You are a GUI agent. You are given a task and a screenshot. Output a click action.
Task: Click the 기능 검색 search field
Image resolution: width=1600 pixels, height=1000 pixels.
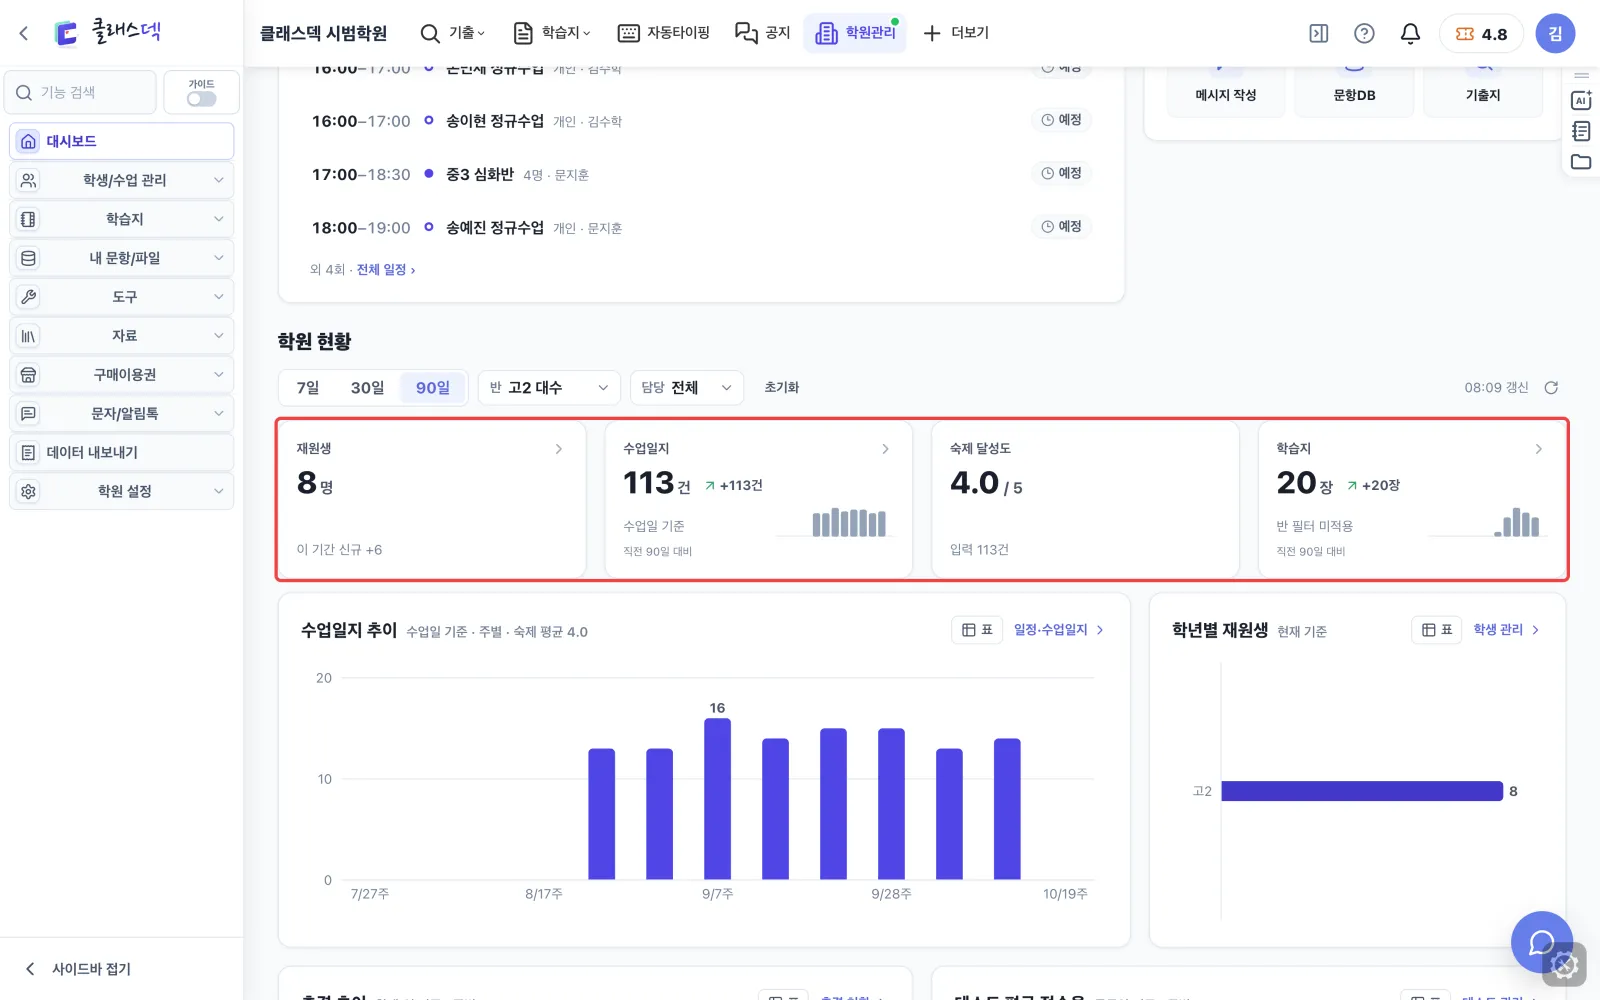click(x=80, y=92)
